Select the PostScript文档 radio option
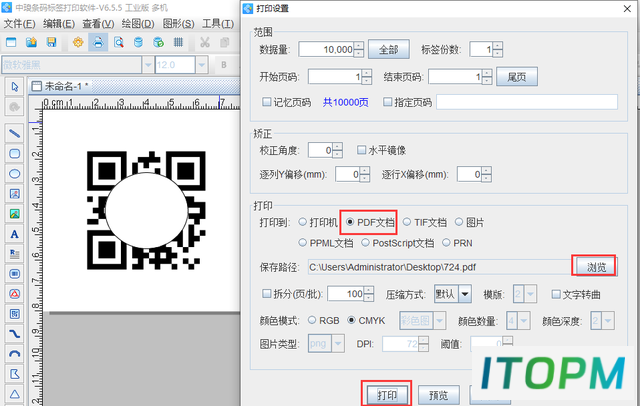The height and width of the screenshot is (406, 640). click(x=365, y=243)
